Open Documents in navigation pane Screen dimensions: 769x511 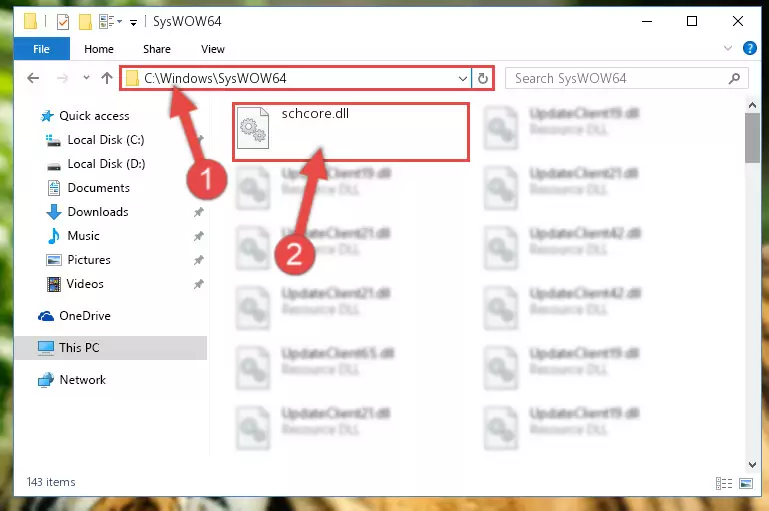(x=99, y=188)
